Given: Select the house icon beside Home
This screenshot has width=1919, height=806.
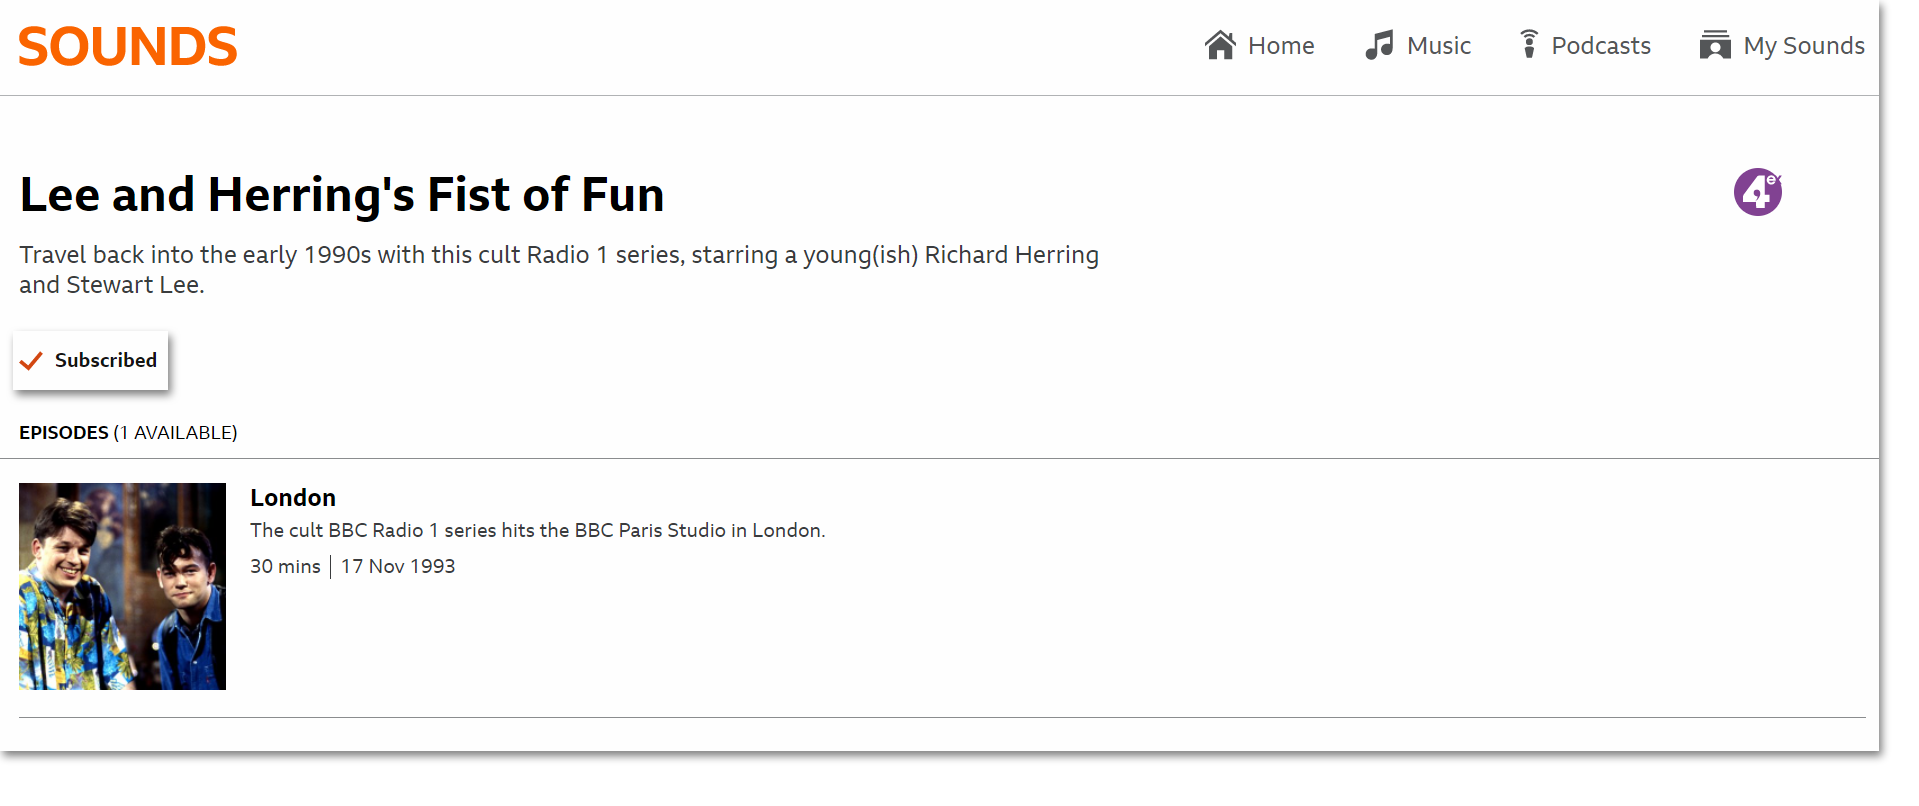Looking at the screenshot, I should [x=1220, y=44].
